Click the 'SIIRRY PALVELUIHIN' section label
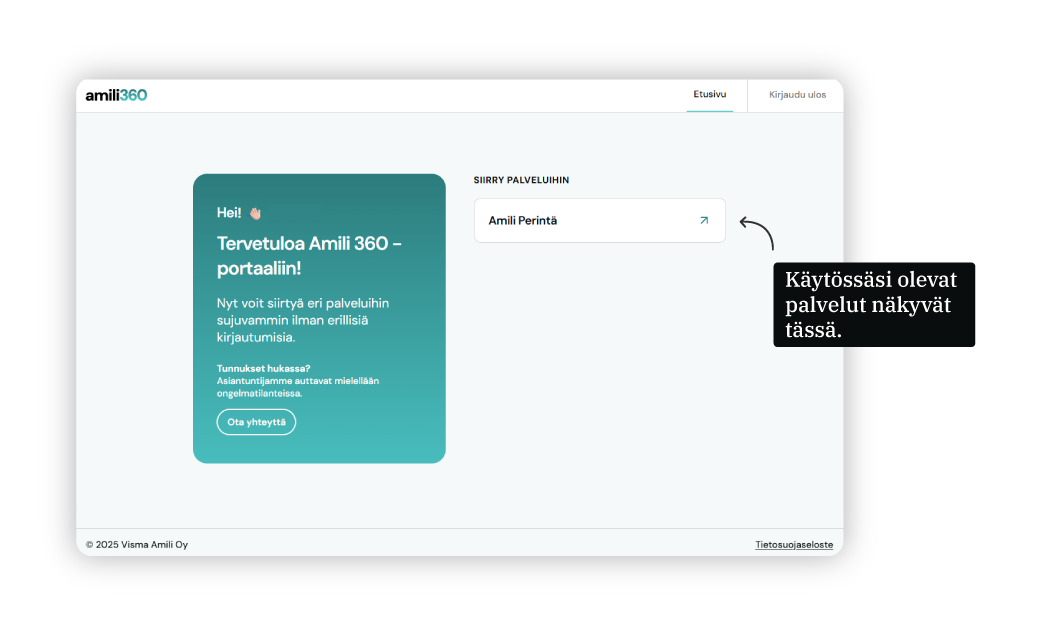 521,180
